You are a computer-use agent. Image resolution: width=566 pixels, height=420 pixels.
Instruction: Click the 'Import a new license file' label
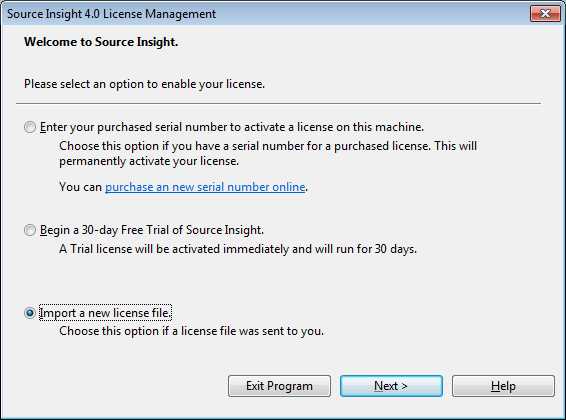pyautogui.click(x=105, y=313)
